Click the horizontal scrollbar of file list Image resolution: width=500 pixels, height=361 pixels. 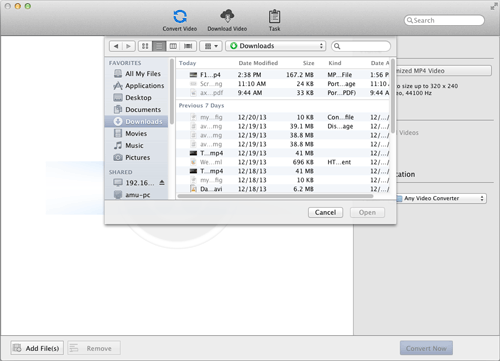(x=275, y=196)
